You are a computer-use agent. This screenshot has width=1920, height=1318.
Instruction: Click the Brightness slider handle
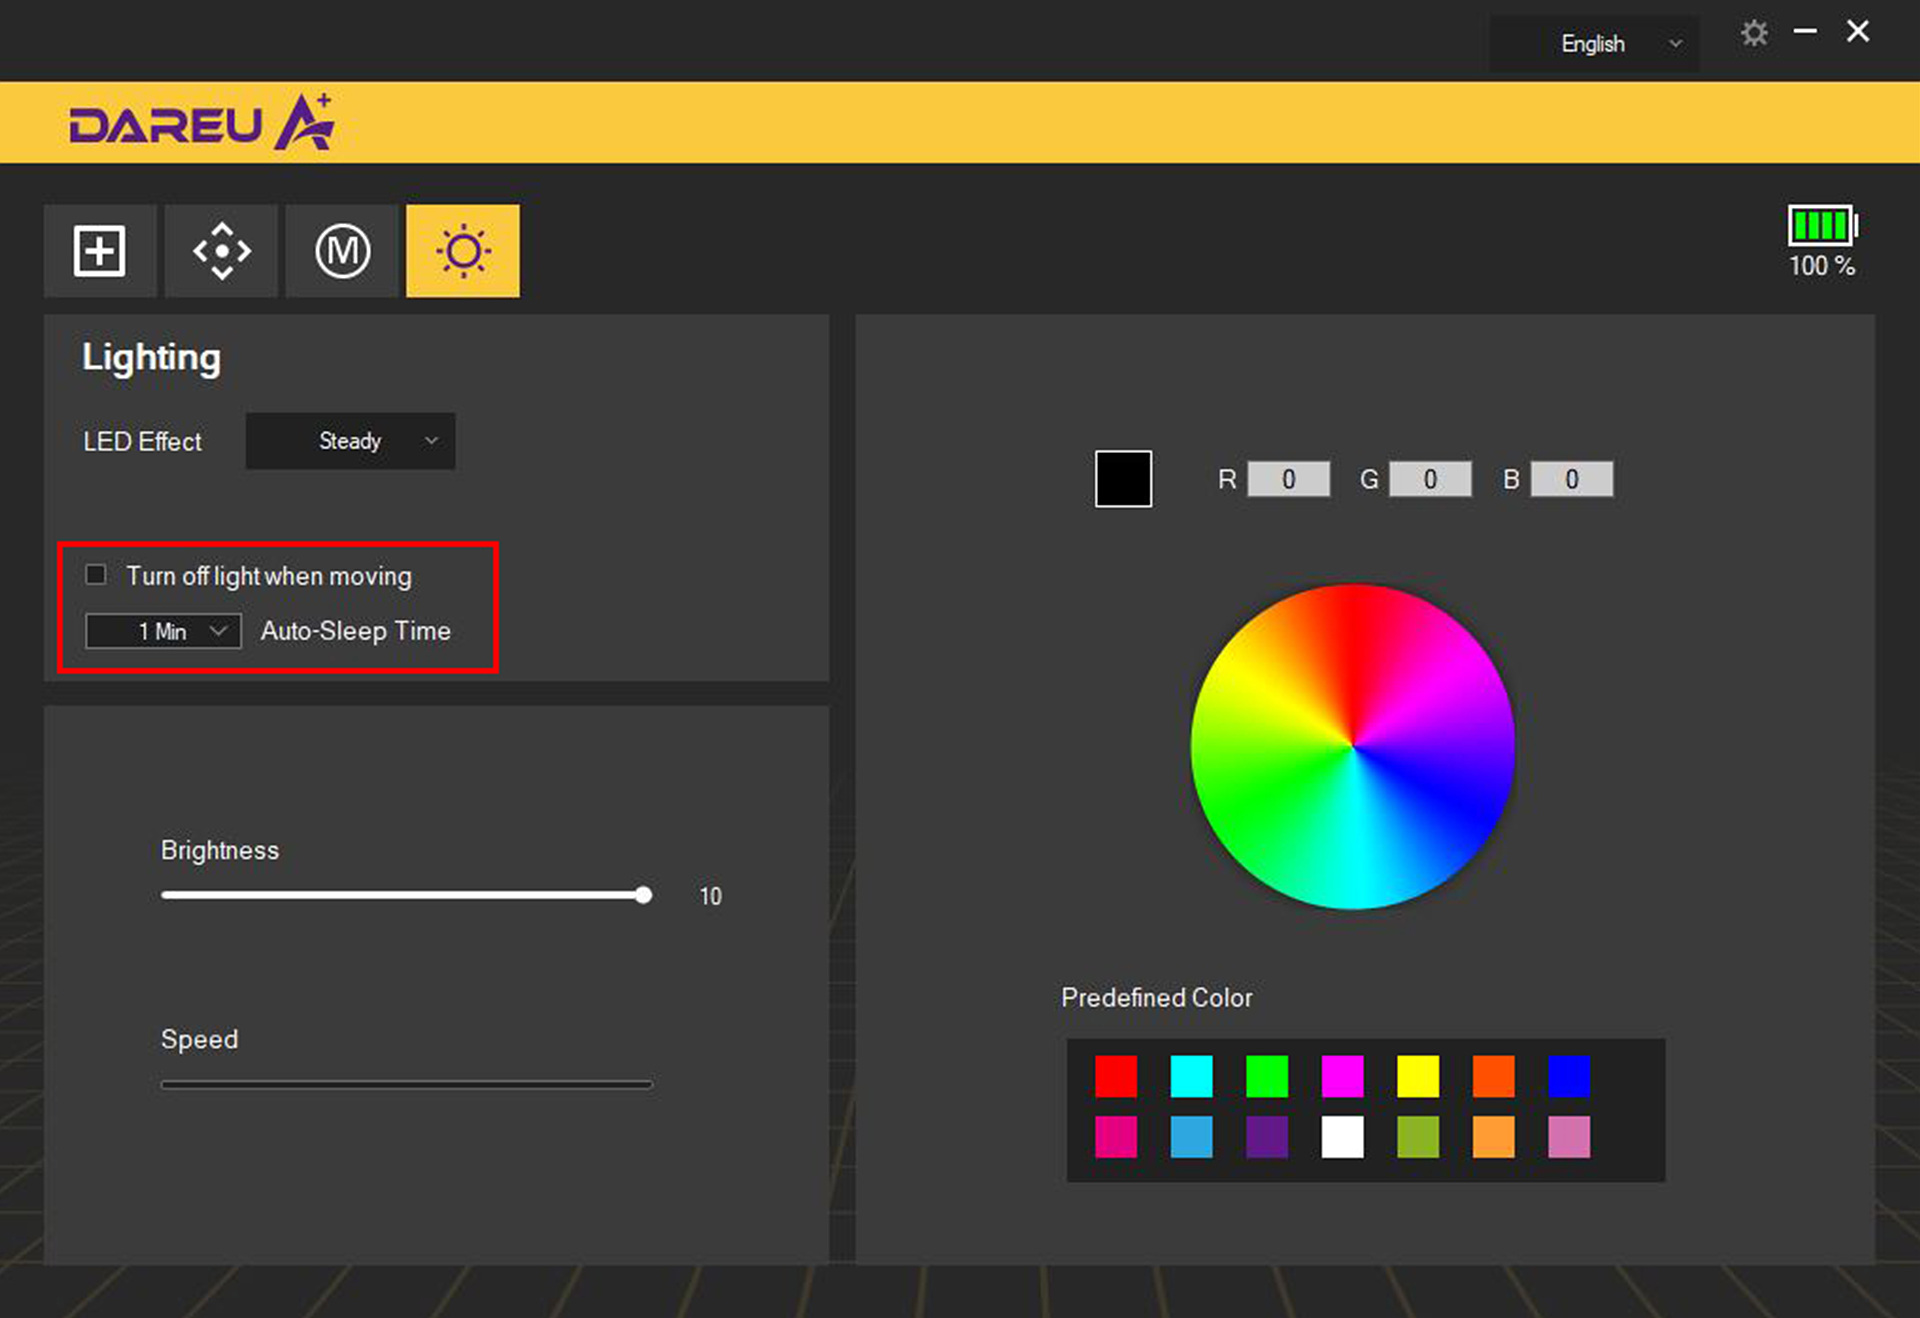(x=644, y=895)
